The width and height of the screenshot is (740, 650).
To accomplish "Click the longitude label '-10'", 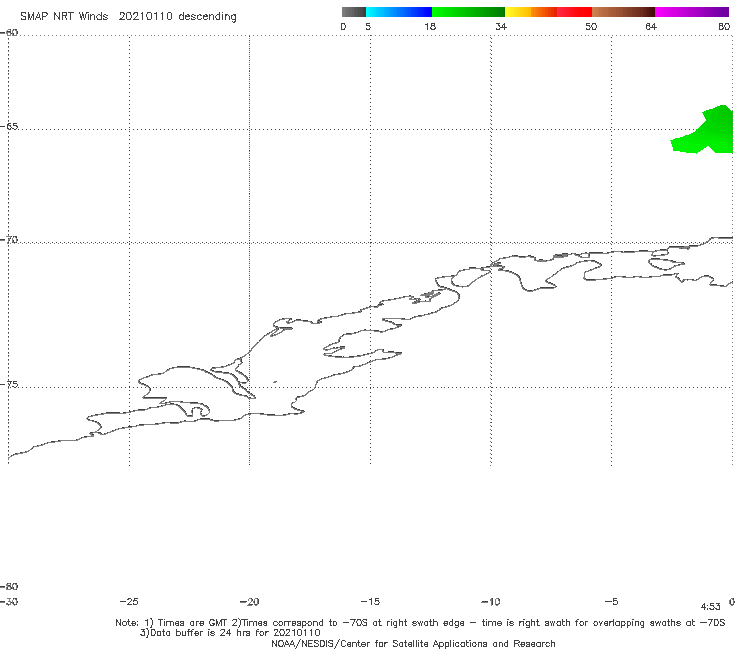I will pos(490,601).
